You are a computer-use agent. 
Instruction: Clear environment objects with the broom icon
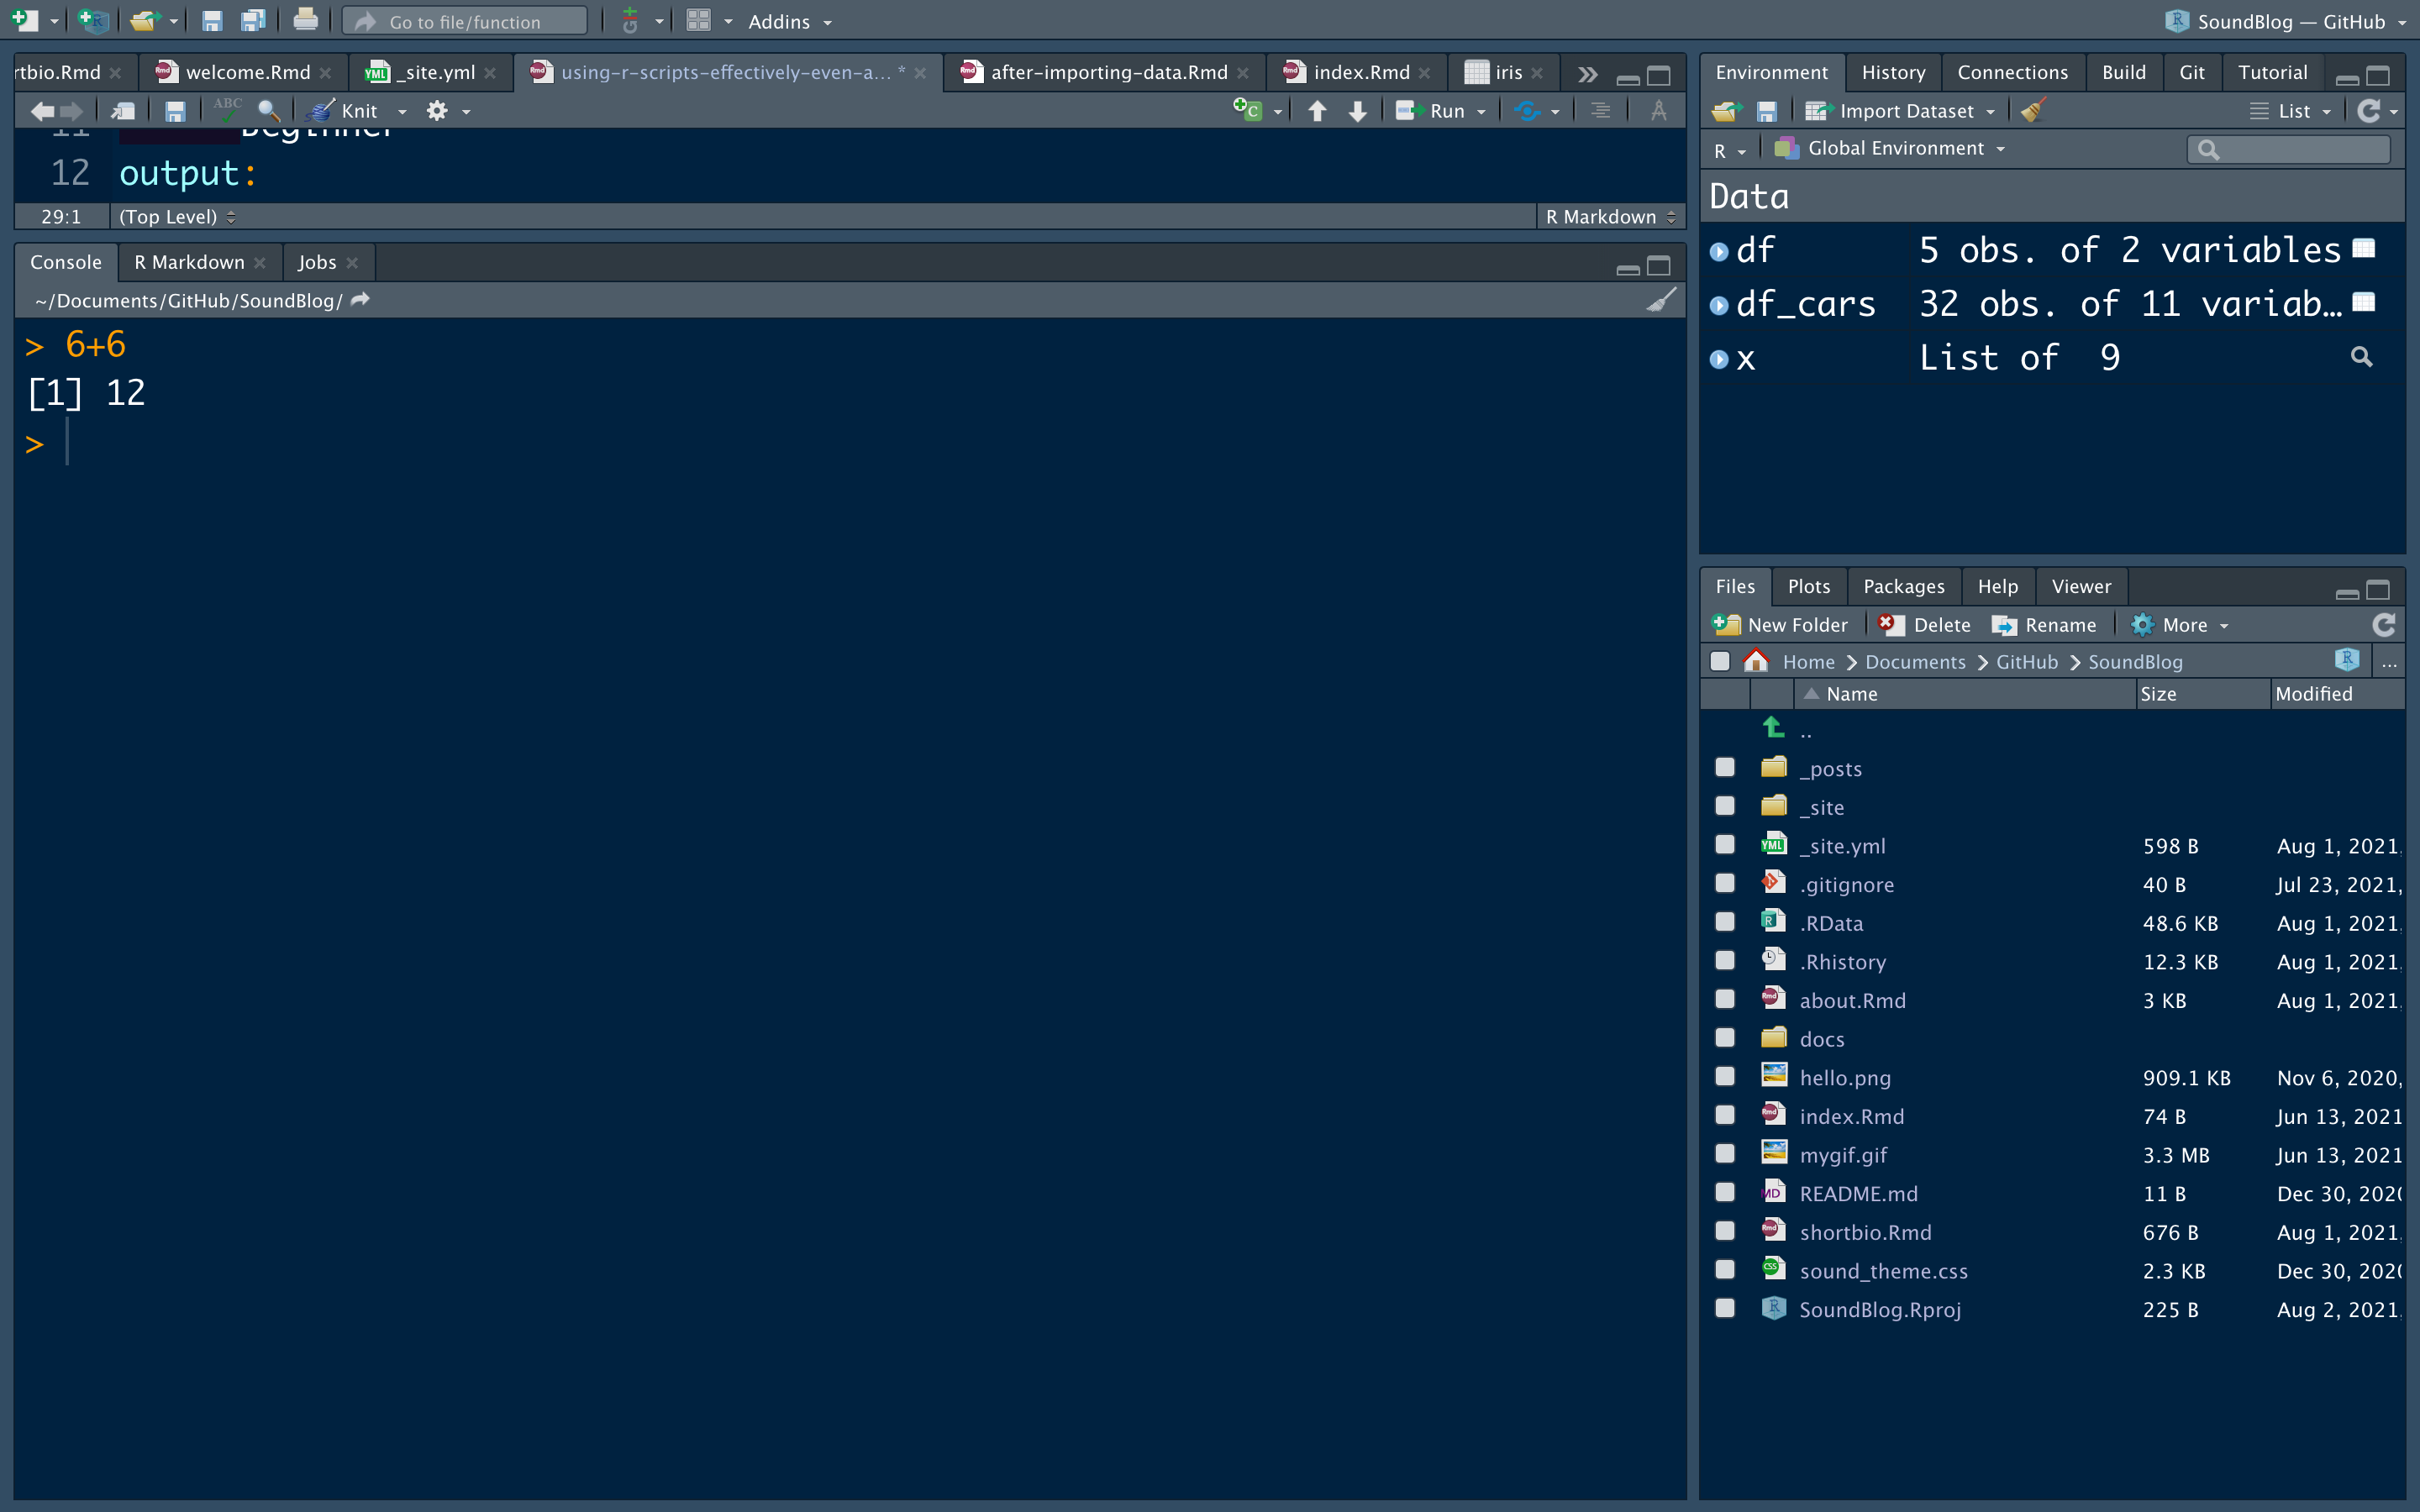(2033, 110)
